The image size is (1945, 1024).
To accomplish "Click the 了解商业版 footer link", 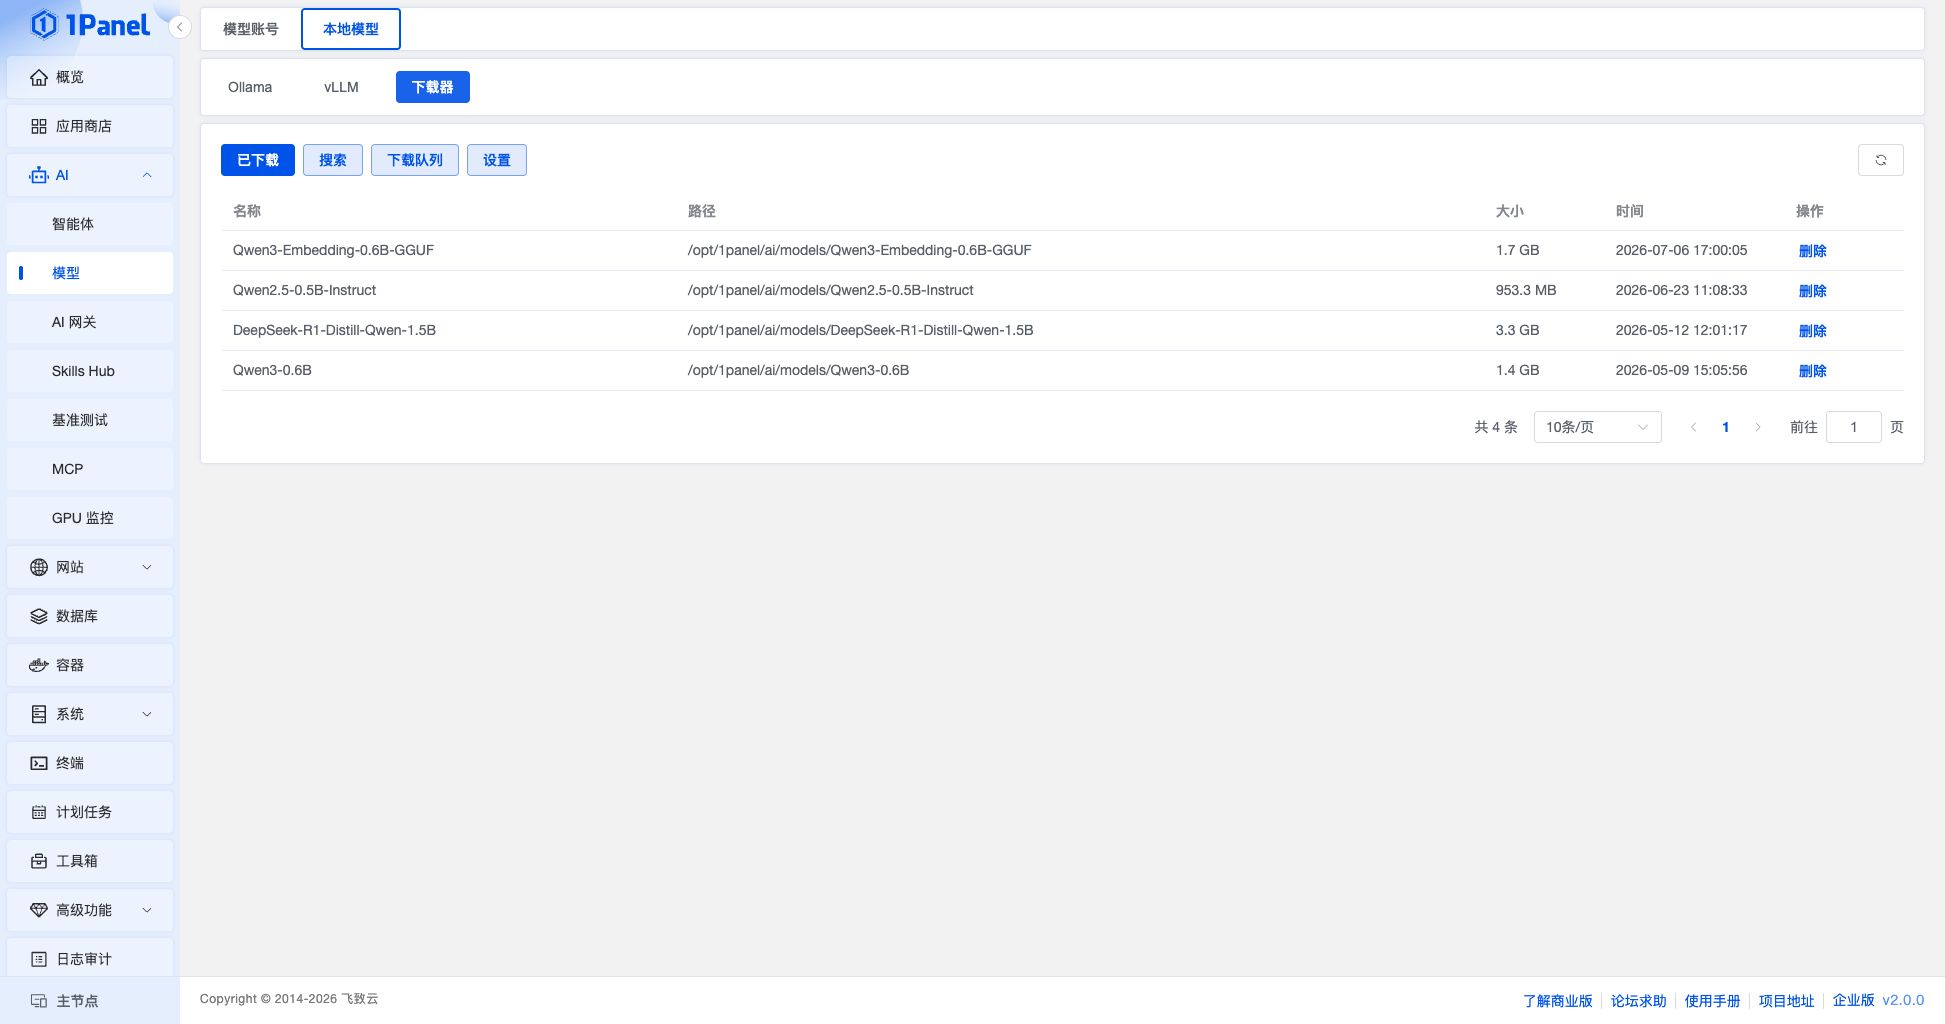I will tap(1557, 1001).
